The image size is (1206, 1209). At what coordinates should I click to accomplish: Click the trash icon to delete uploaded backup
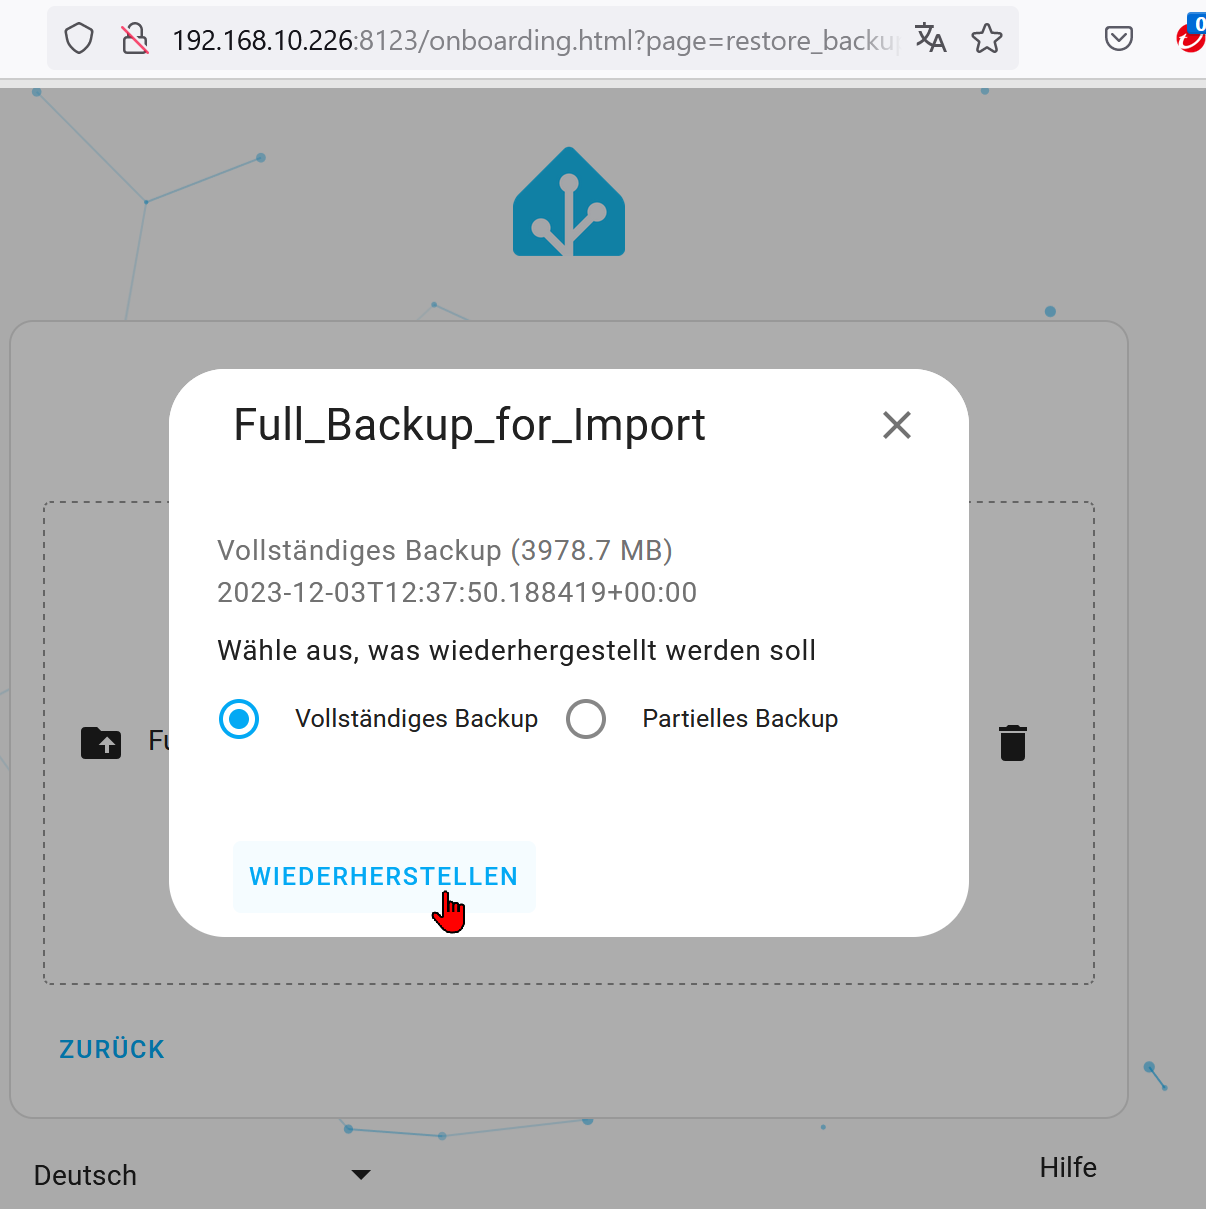[x=1012, y=742]
